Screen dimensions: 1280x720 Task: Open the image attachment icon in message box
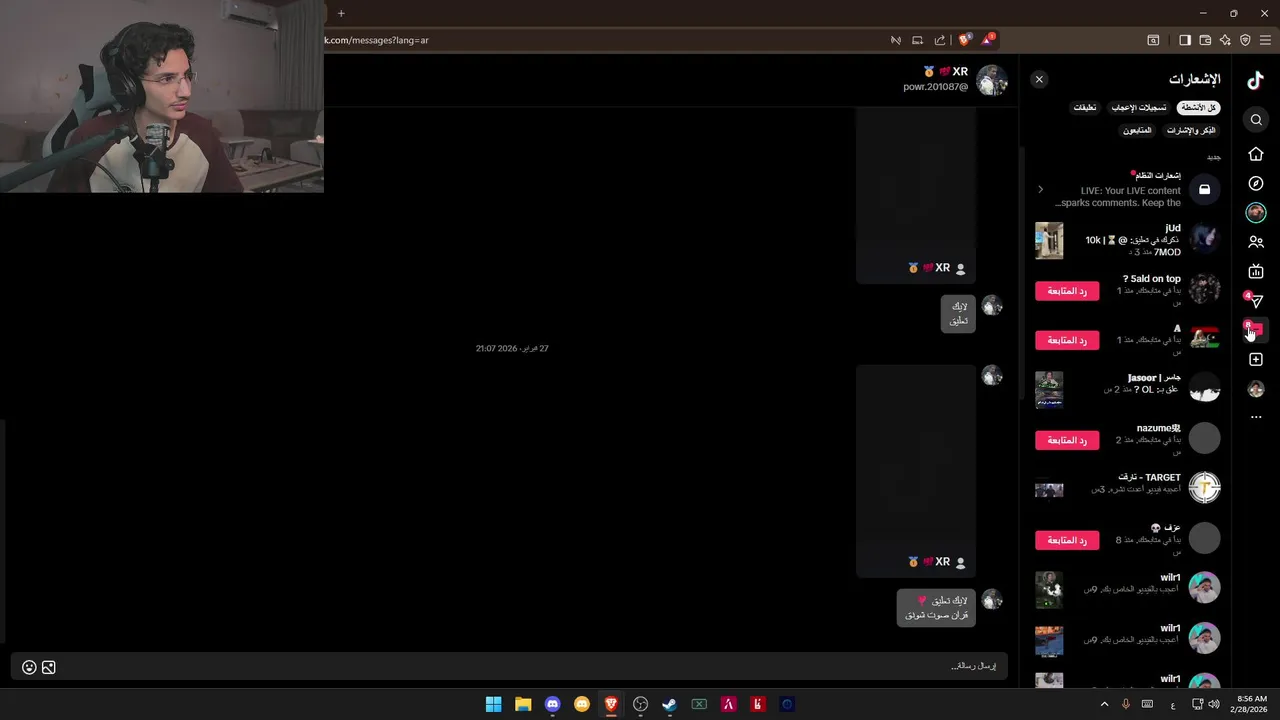[x=48, y=667]
